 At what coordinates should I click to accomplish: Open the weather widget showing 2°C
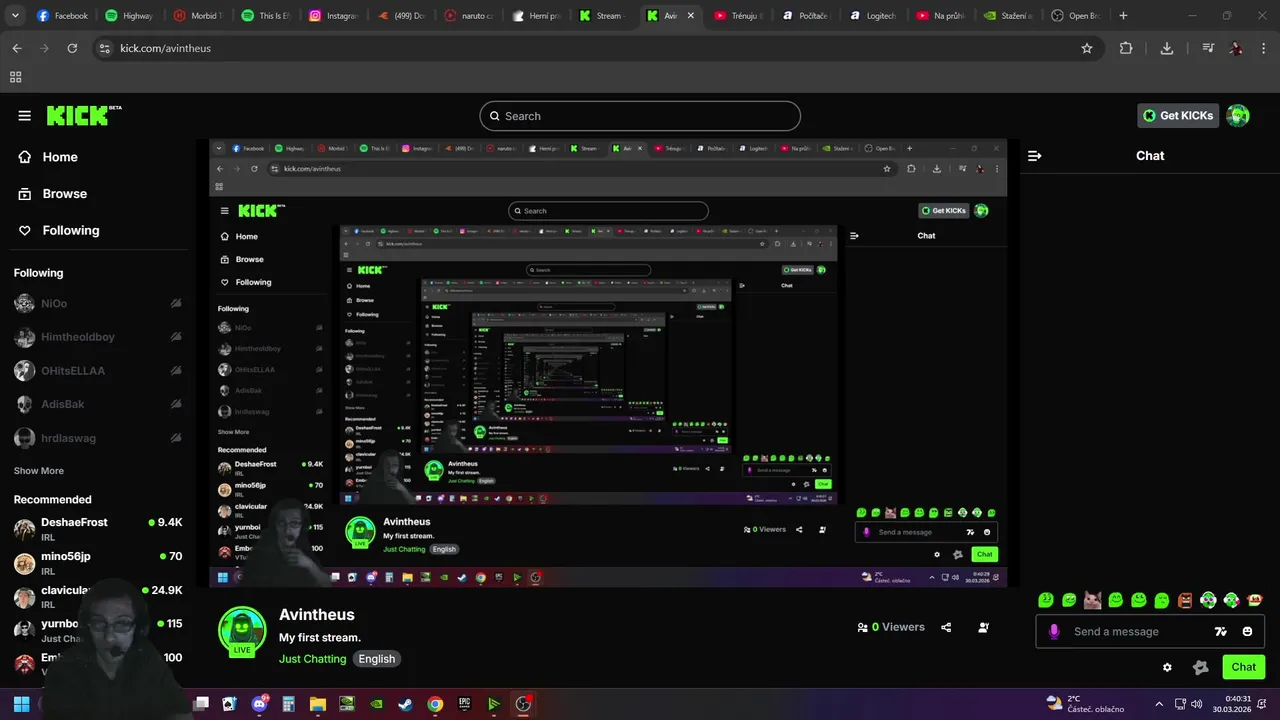point(1084,704)
